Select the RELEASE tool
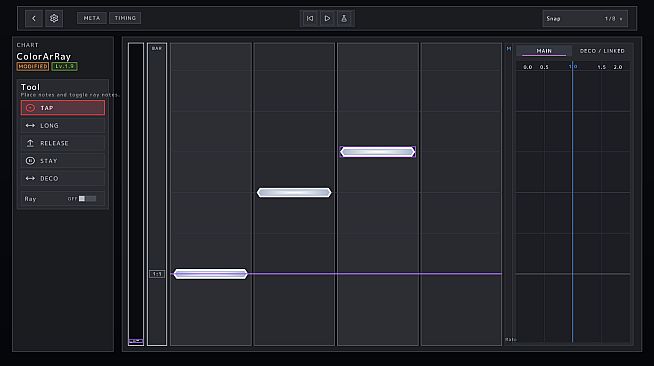This screenshot has width=654, height=366. click(x=63, y=143)
